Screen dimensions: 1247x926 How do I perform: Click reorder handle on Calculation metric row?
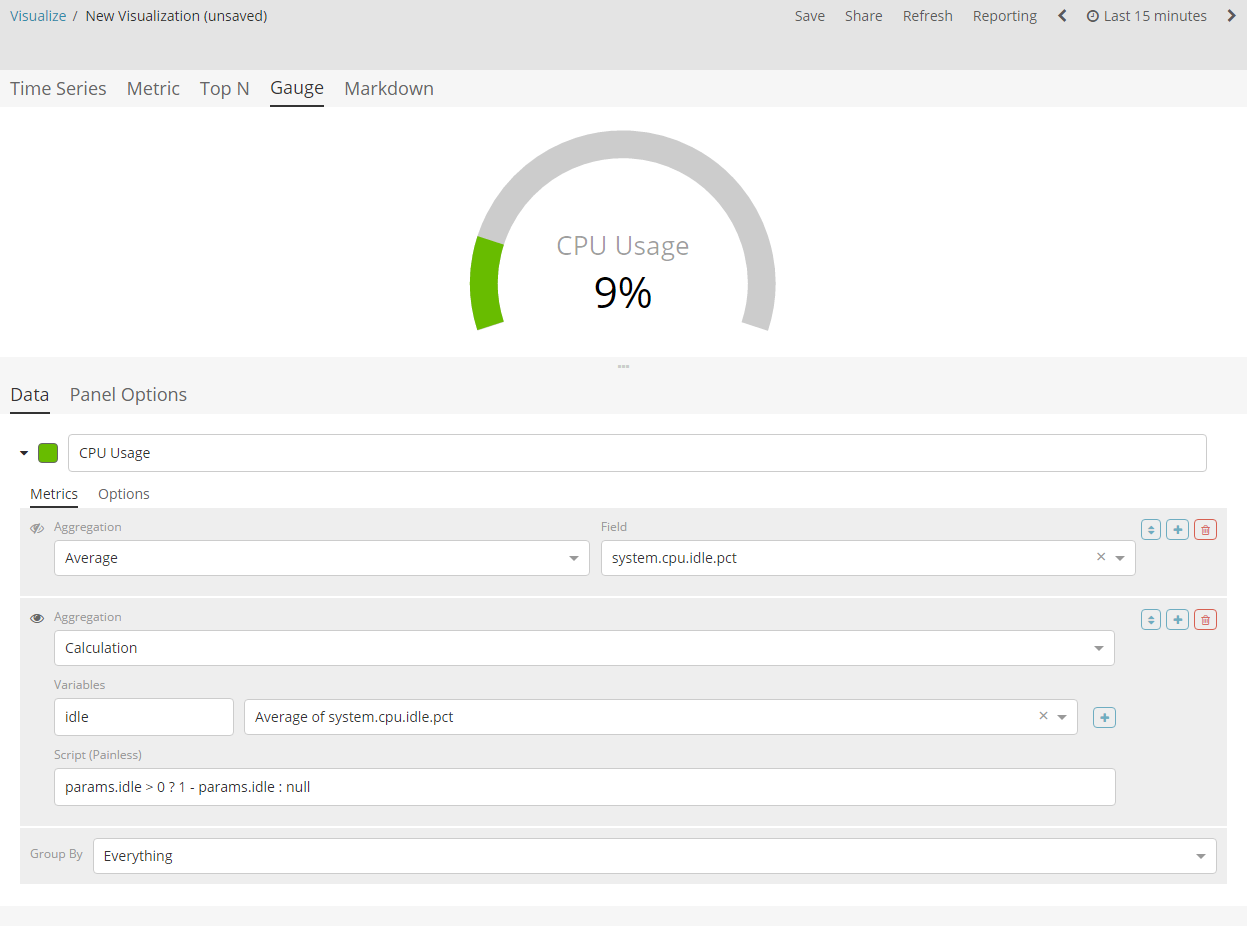(x=1151, y=620)
